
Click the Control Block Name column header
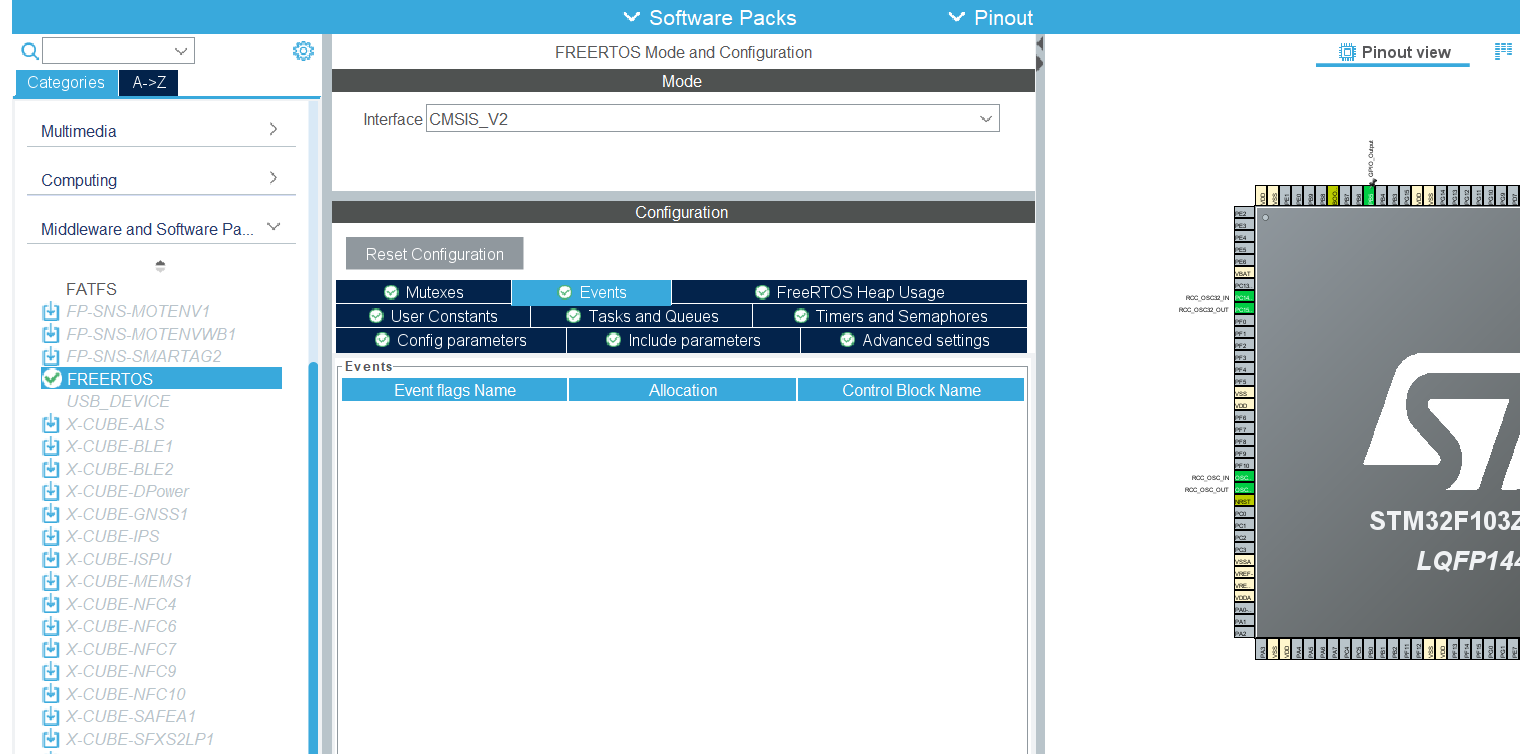tap(911, 390)
